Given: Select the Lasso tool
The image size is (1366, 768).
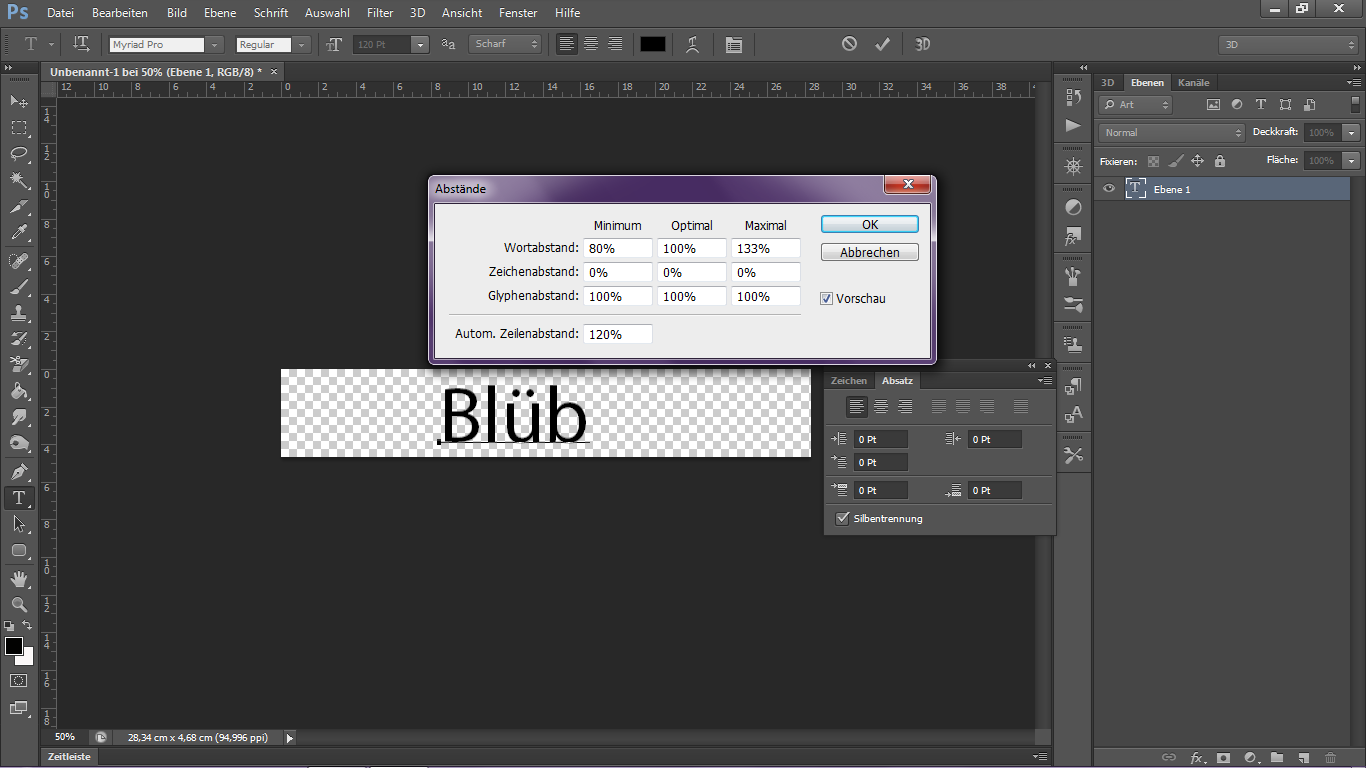Looking at the screenshot, I should point(19,154).
